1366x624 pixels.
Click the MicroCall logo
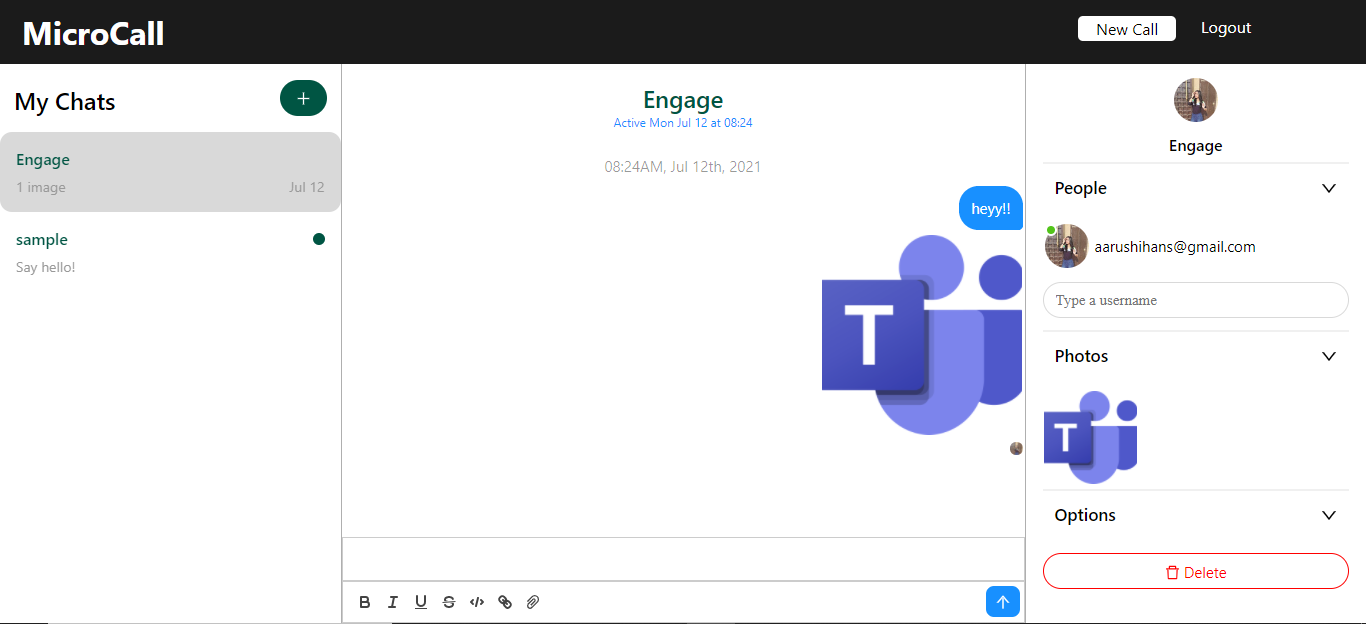pos(93,33)
